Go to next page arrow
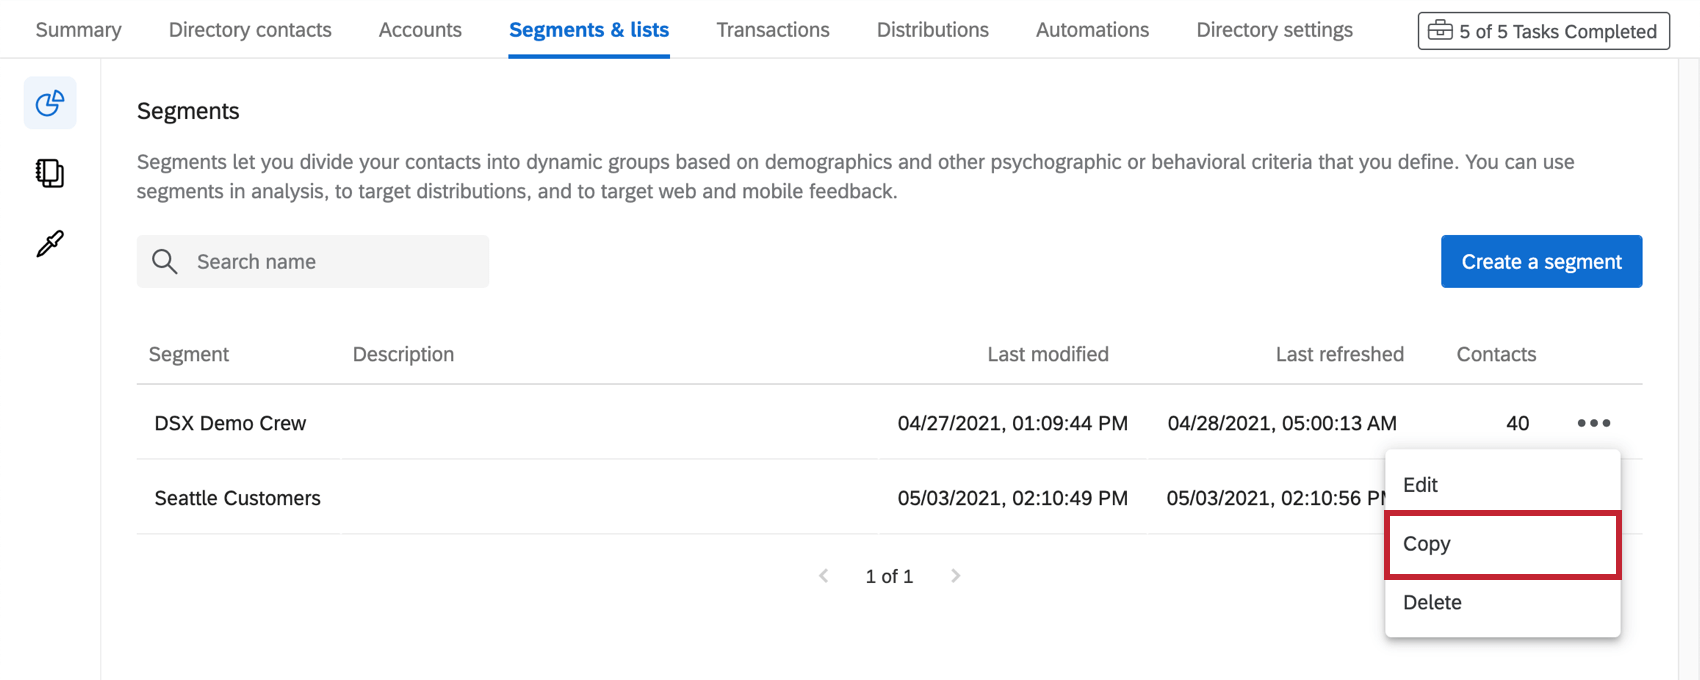 955,576
